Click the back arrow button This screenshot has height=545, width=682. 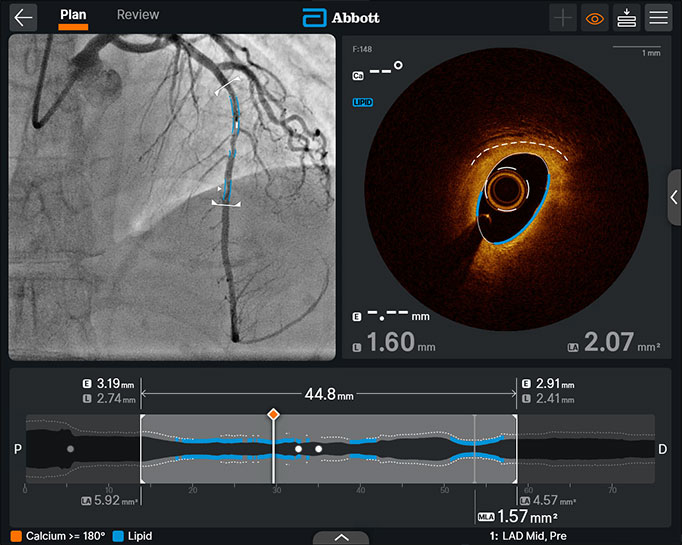coord(23,17)
